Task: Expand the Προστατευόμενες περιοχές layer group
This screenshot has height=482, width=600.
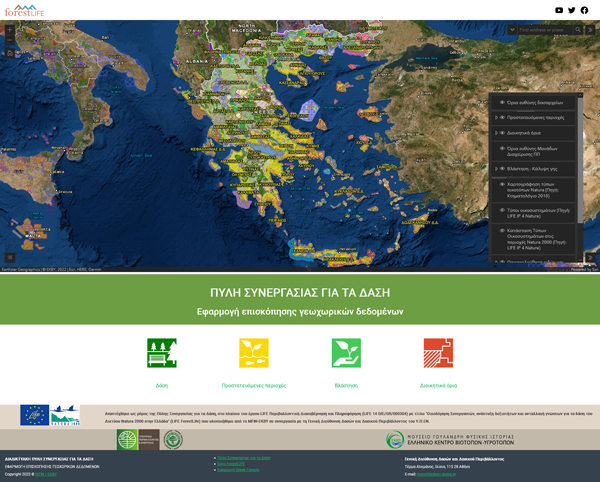Action: point(496,117)
